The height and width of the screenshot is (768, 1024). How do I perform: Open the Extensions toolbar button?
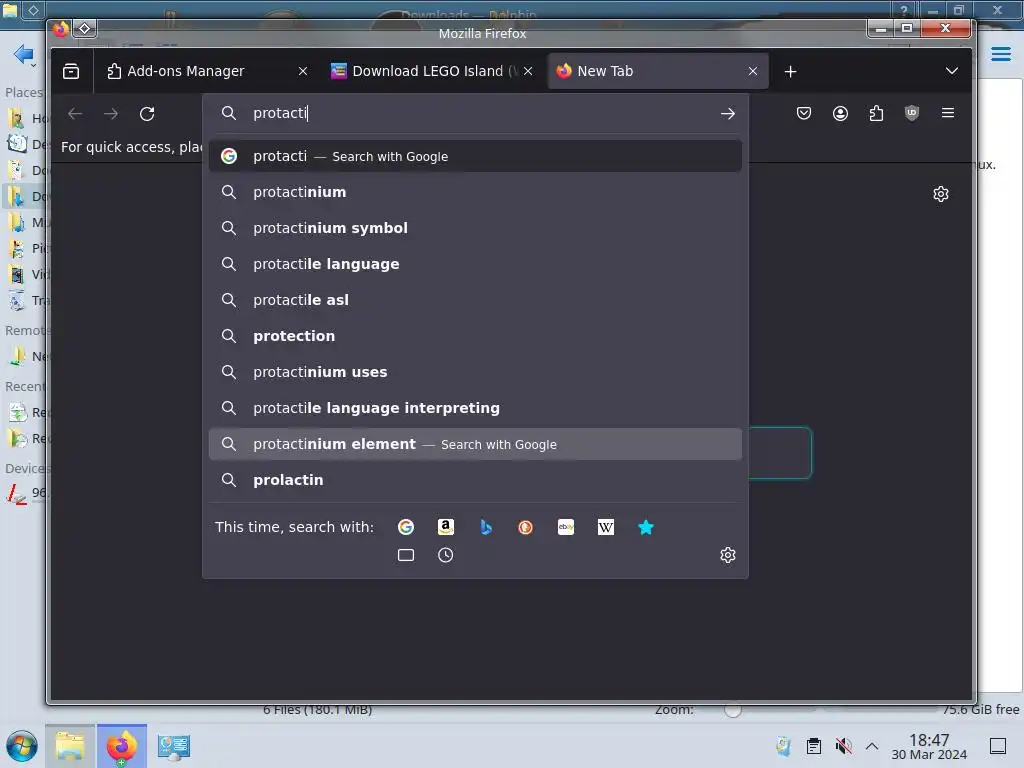click(876, 114)
